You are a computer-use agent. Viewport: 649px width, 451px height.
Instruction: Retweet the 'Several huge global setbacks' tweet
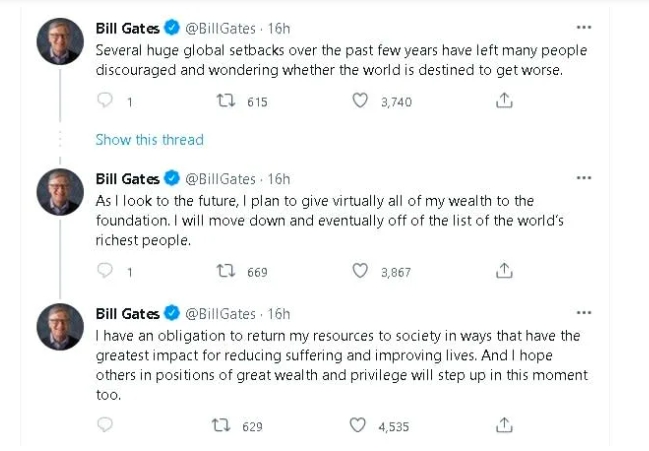[225, 101]
